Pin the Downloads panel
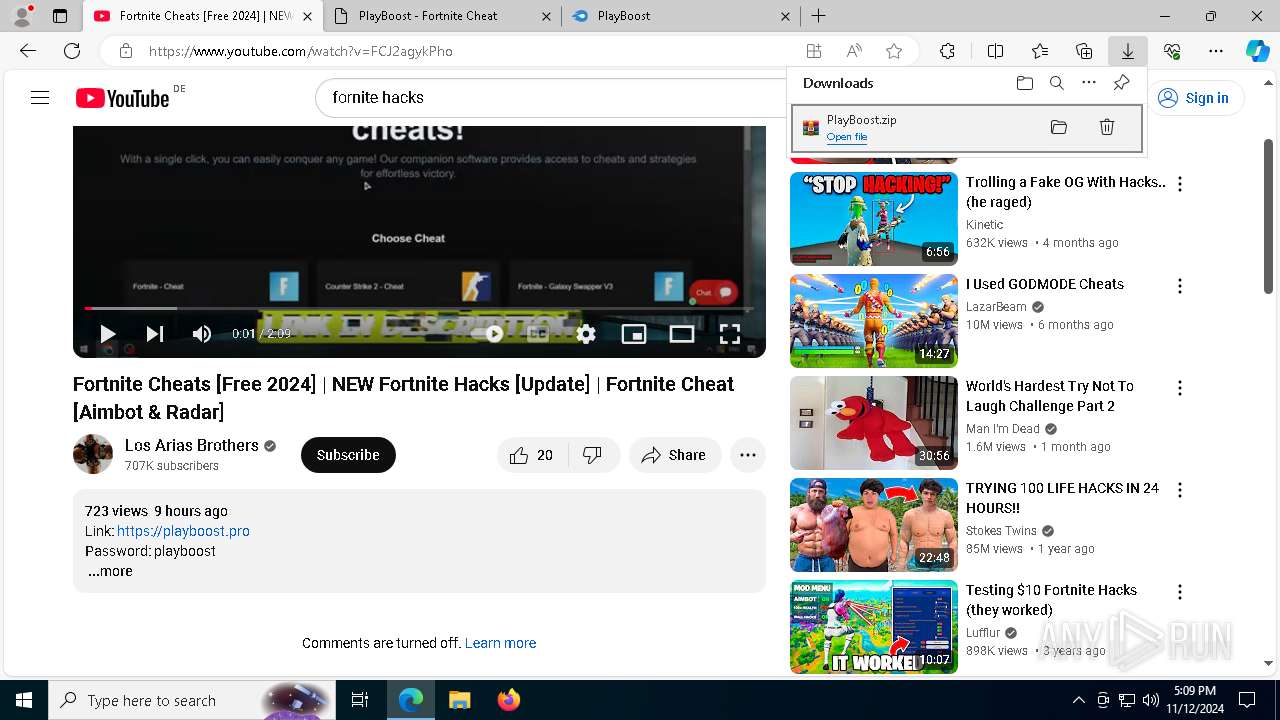The image size is (1280, 720). [x=1121, y=83]
